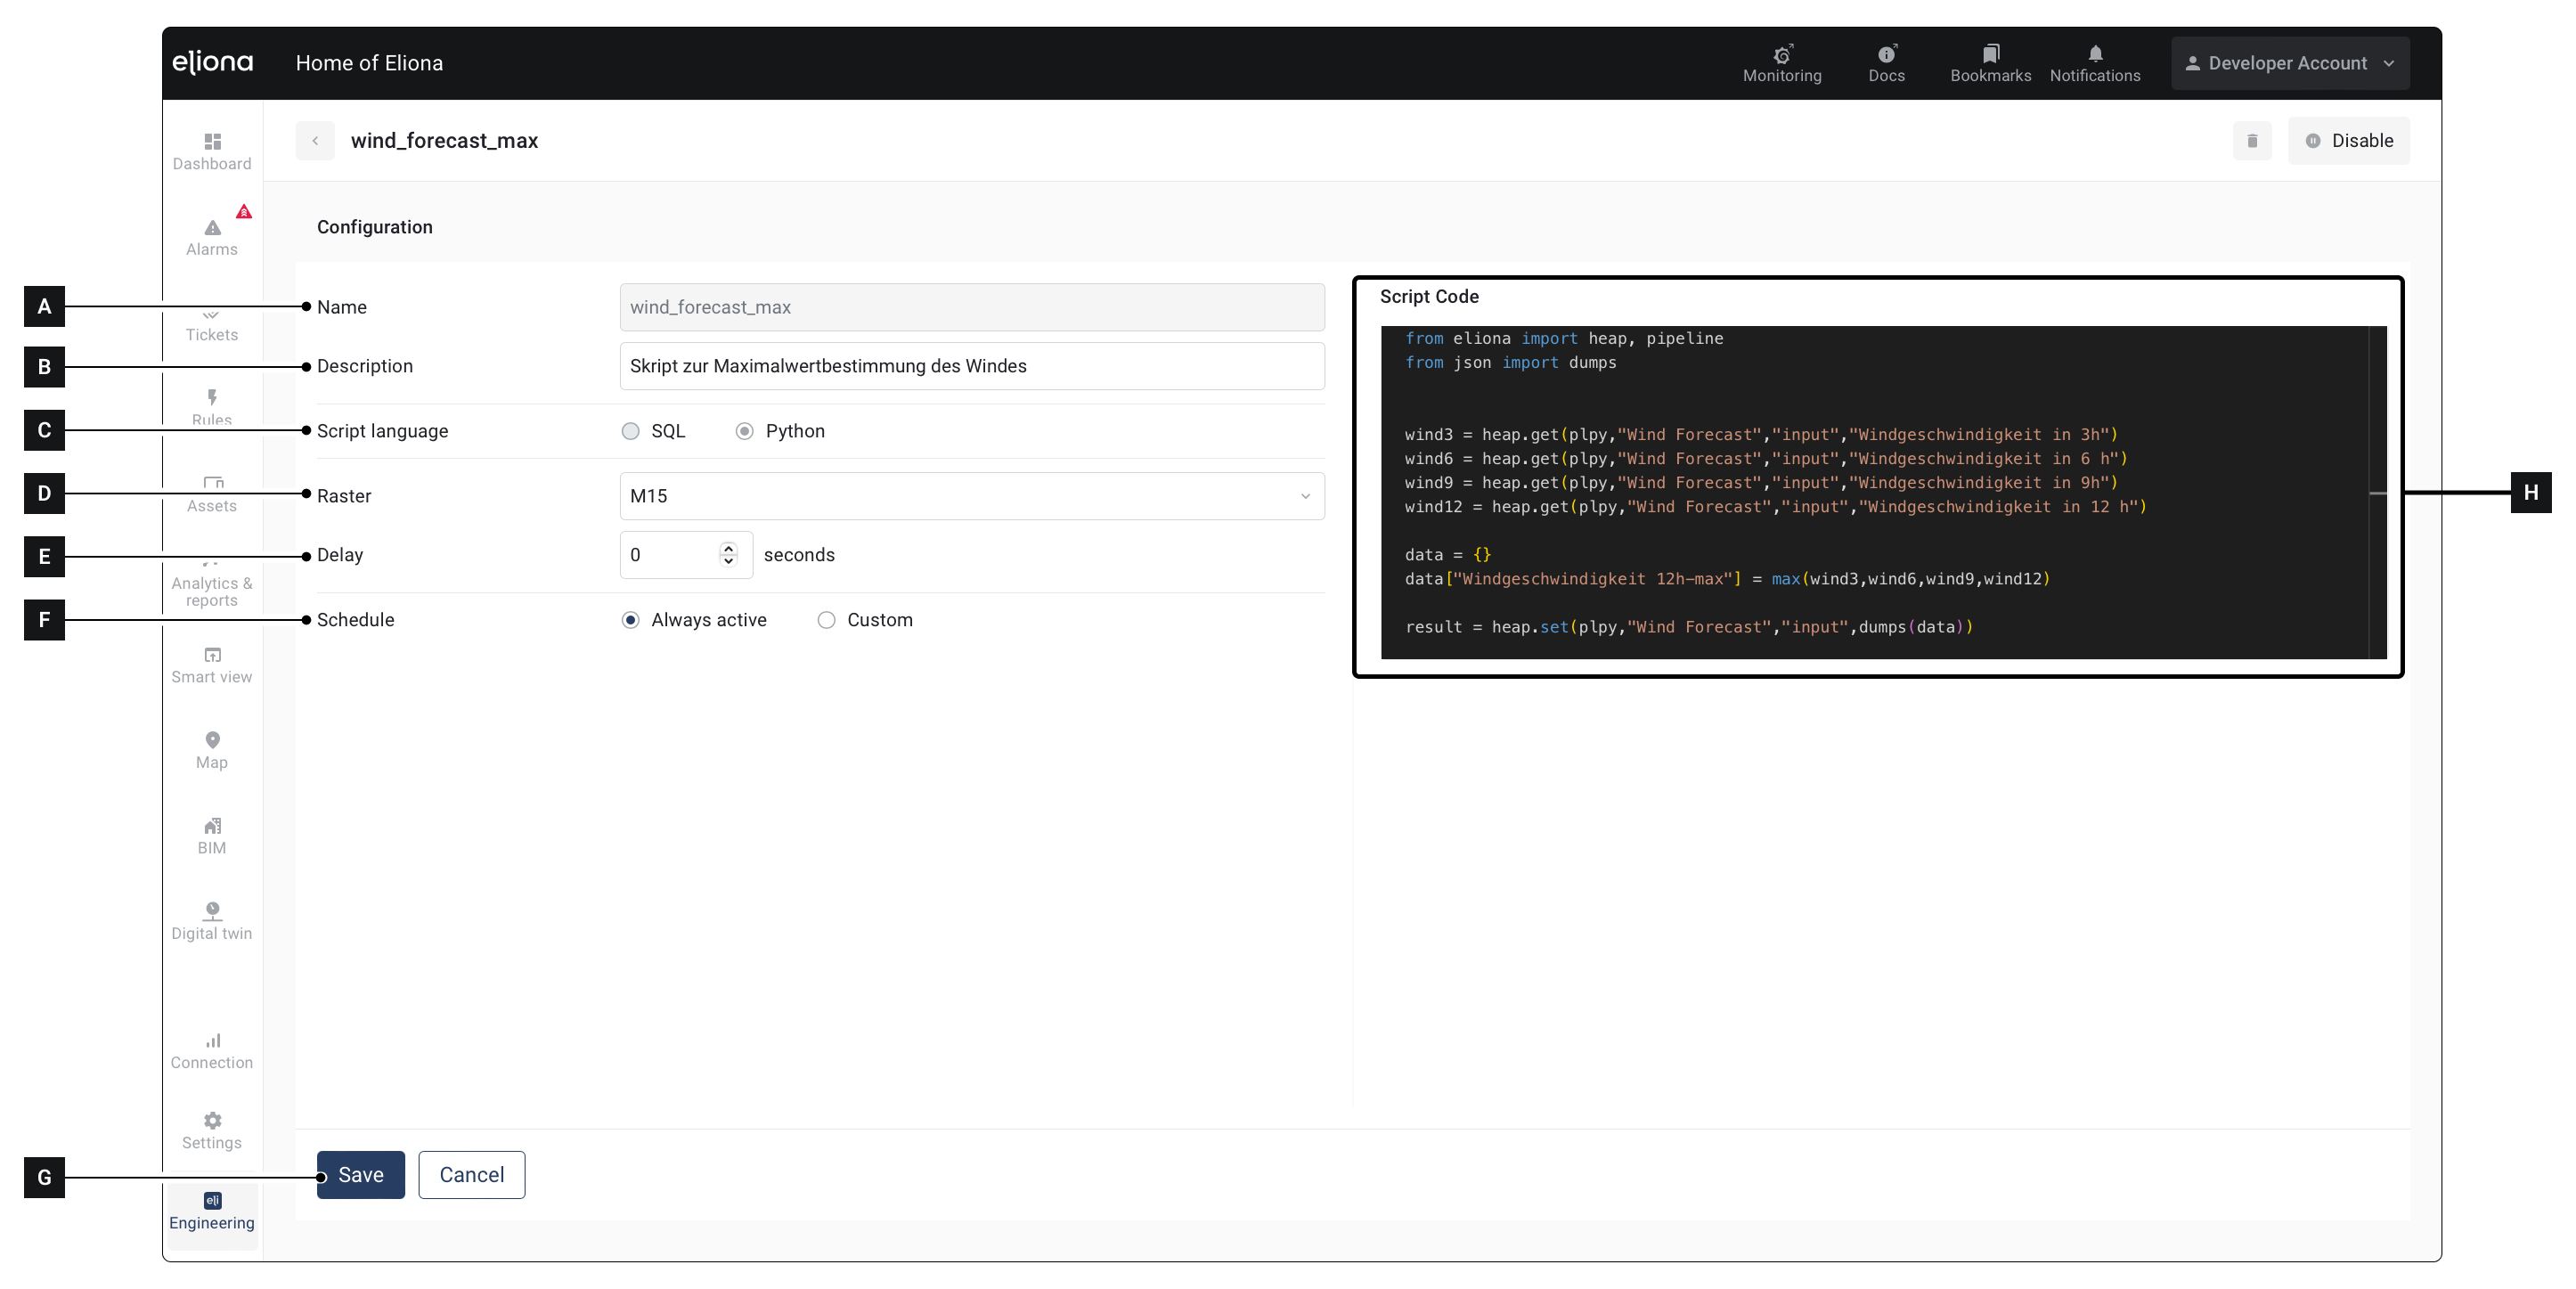Image resolution: width=2576 pixels, height=1289 pixels.
Task: Open Docs from the top bar
Action: [1886, 63]
